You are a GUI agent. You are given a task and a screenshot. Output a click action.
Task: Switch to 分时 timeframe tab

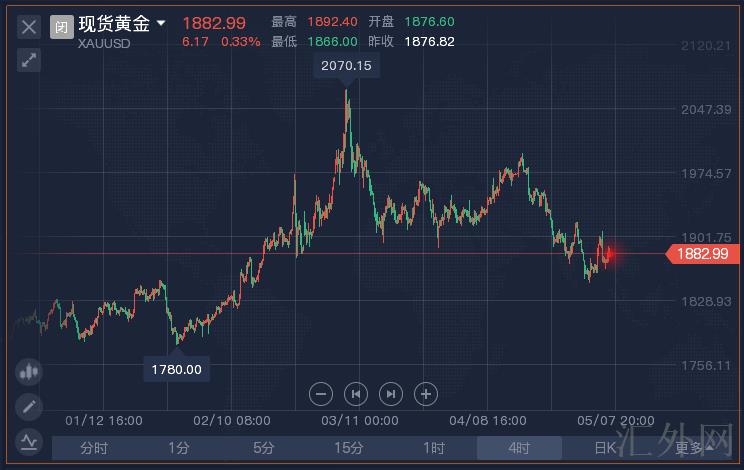(94, 448)
